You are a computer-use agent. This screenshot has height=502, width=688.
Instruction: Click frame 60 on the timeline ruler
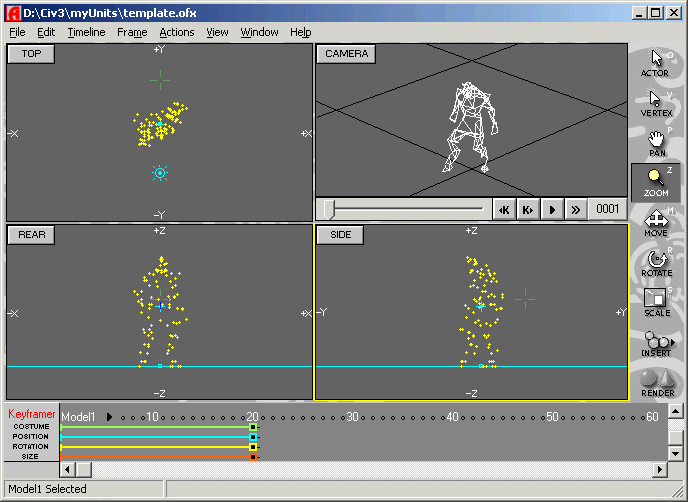[652, 416]
